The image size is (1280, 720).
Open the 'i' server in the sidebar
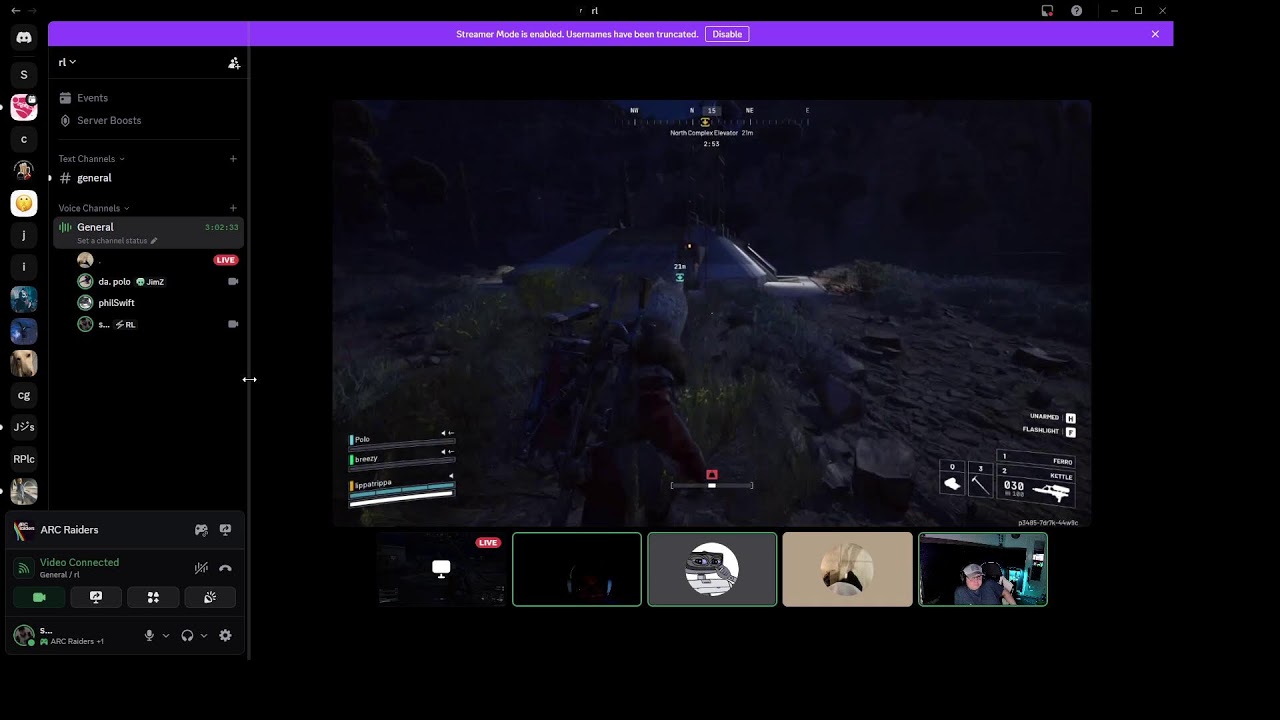(x=24, y=267)
